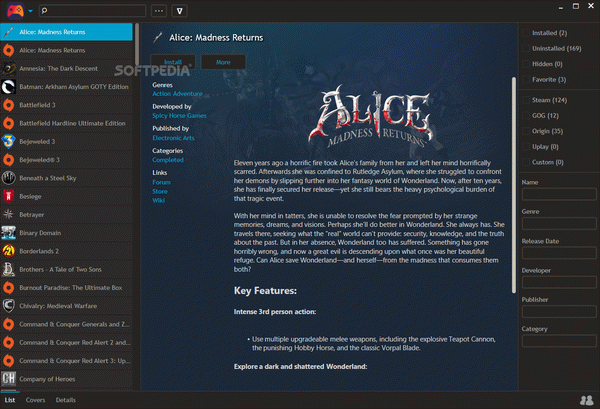The image size is (600, 409).
Task: Open the three-dots options button
Action: point(159,11)
